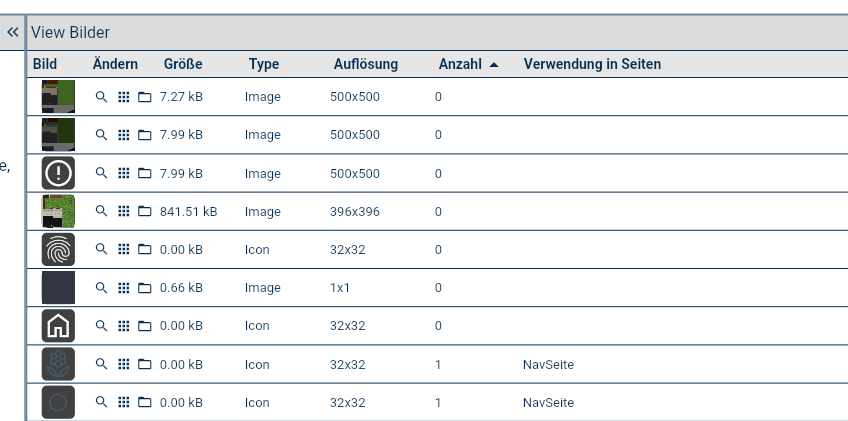Open the NavSeite link in the flower row
Image resolution: width=848 pixels, height=421 pixels.
tap(548, 365)
